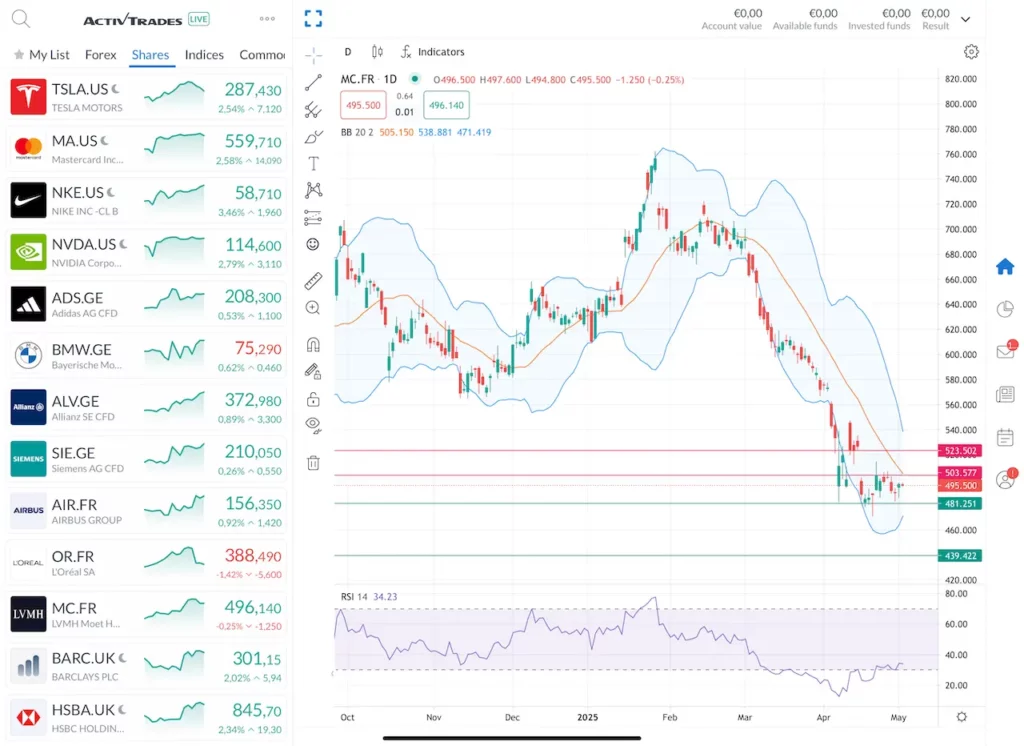This screenshot has width=1024, height=746.
Task: Click the 523.502 price level label
Action: coord(960,451)
